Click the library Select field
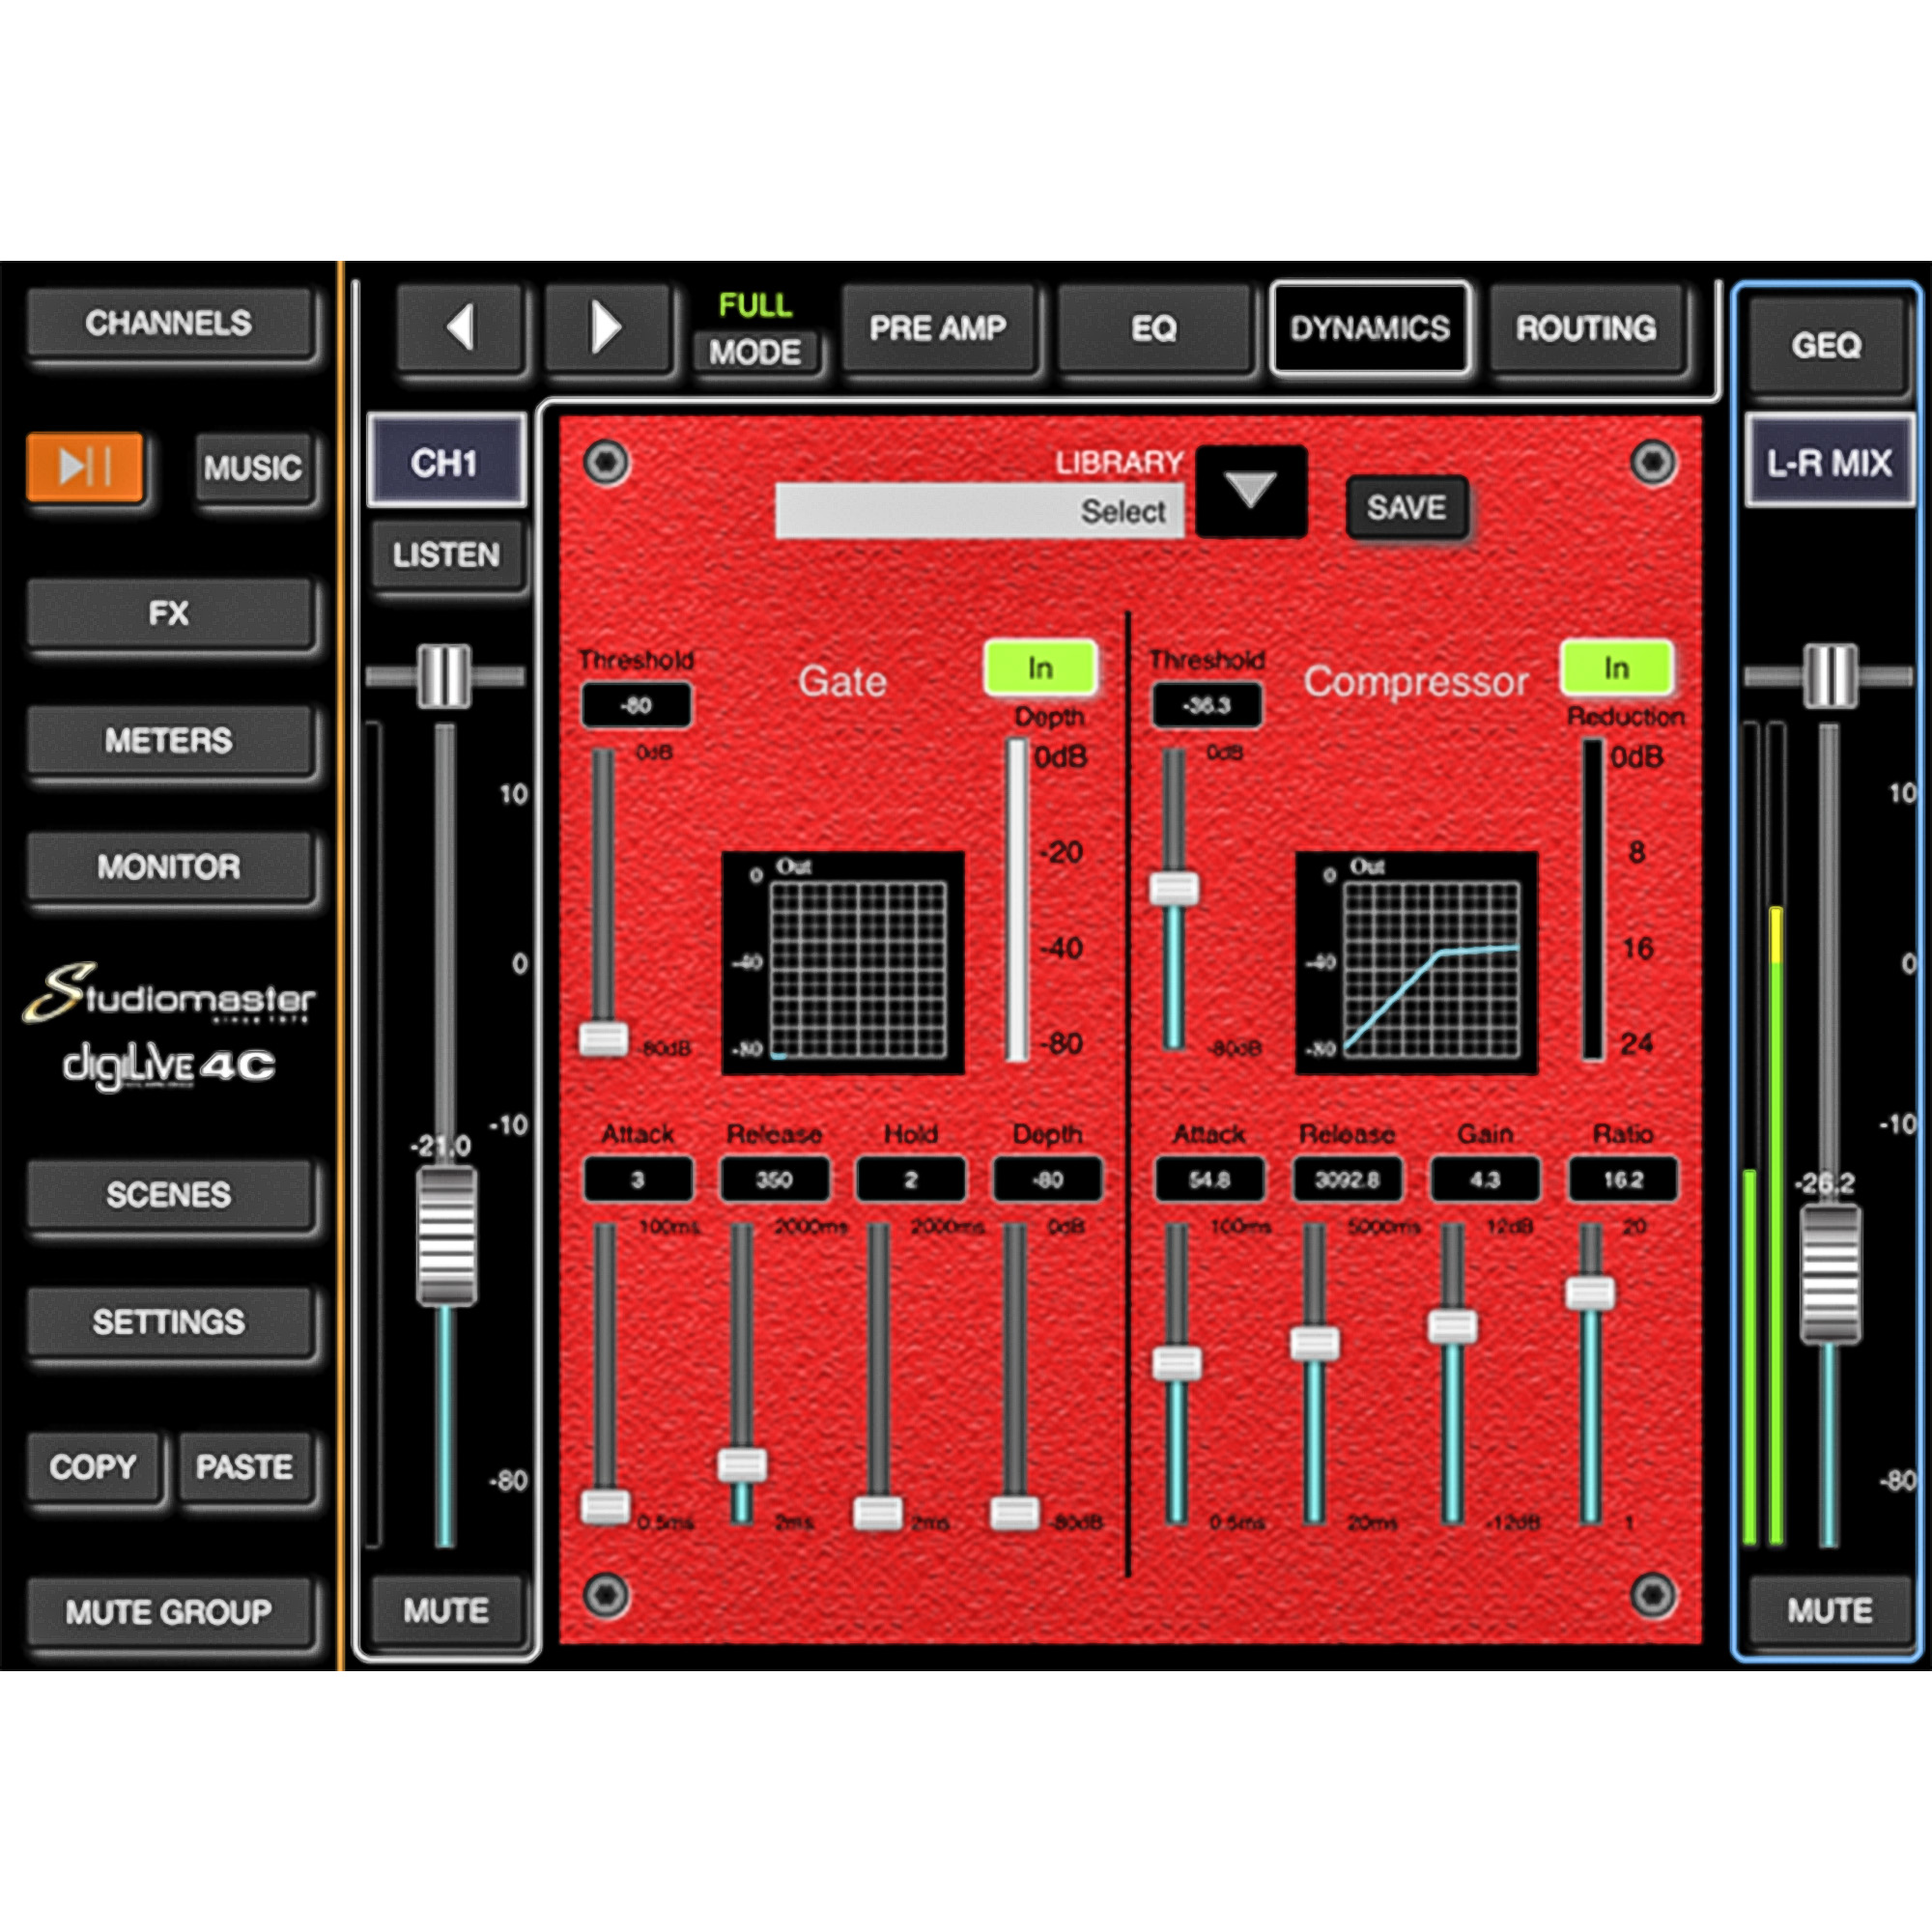The image size is (1932, 1932). tap(979, 511)
